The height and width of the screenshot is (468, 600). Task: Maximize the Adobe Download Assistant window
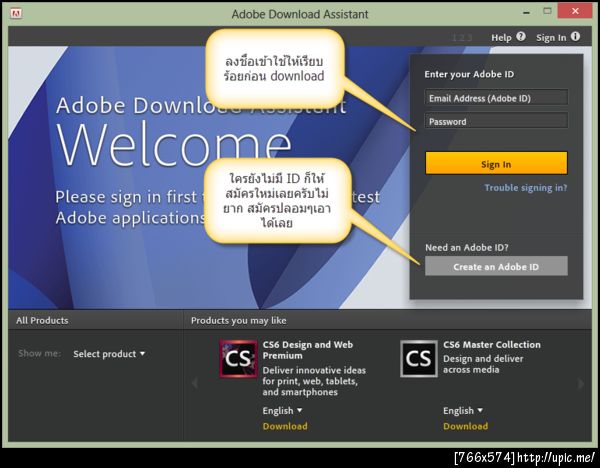[x=548, y=11]
